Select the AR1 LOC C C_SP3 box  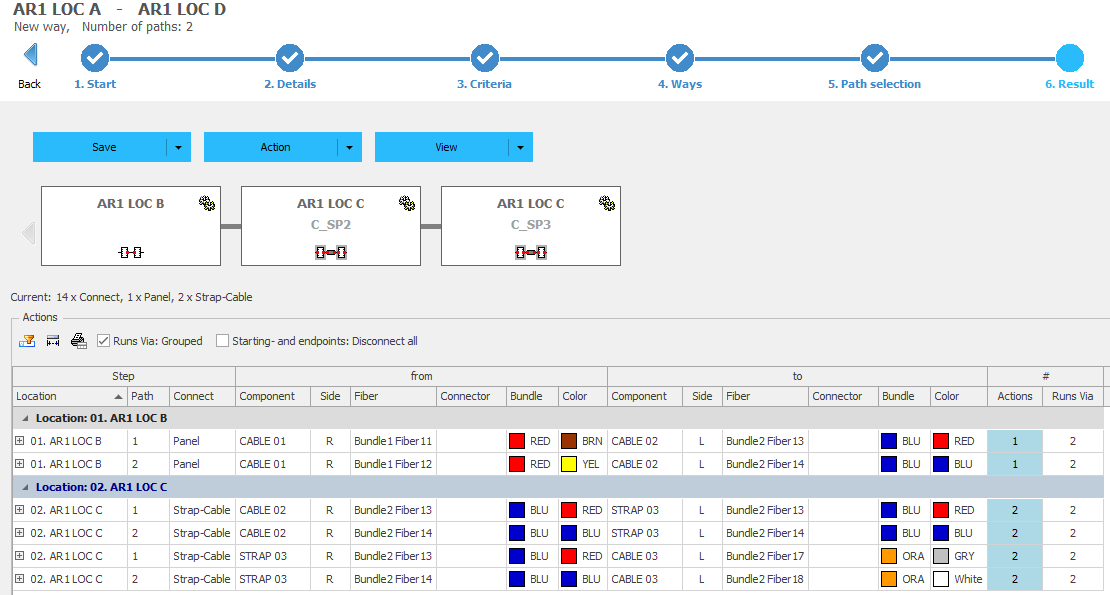pyautogui.click(x=531, y=226)
